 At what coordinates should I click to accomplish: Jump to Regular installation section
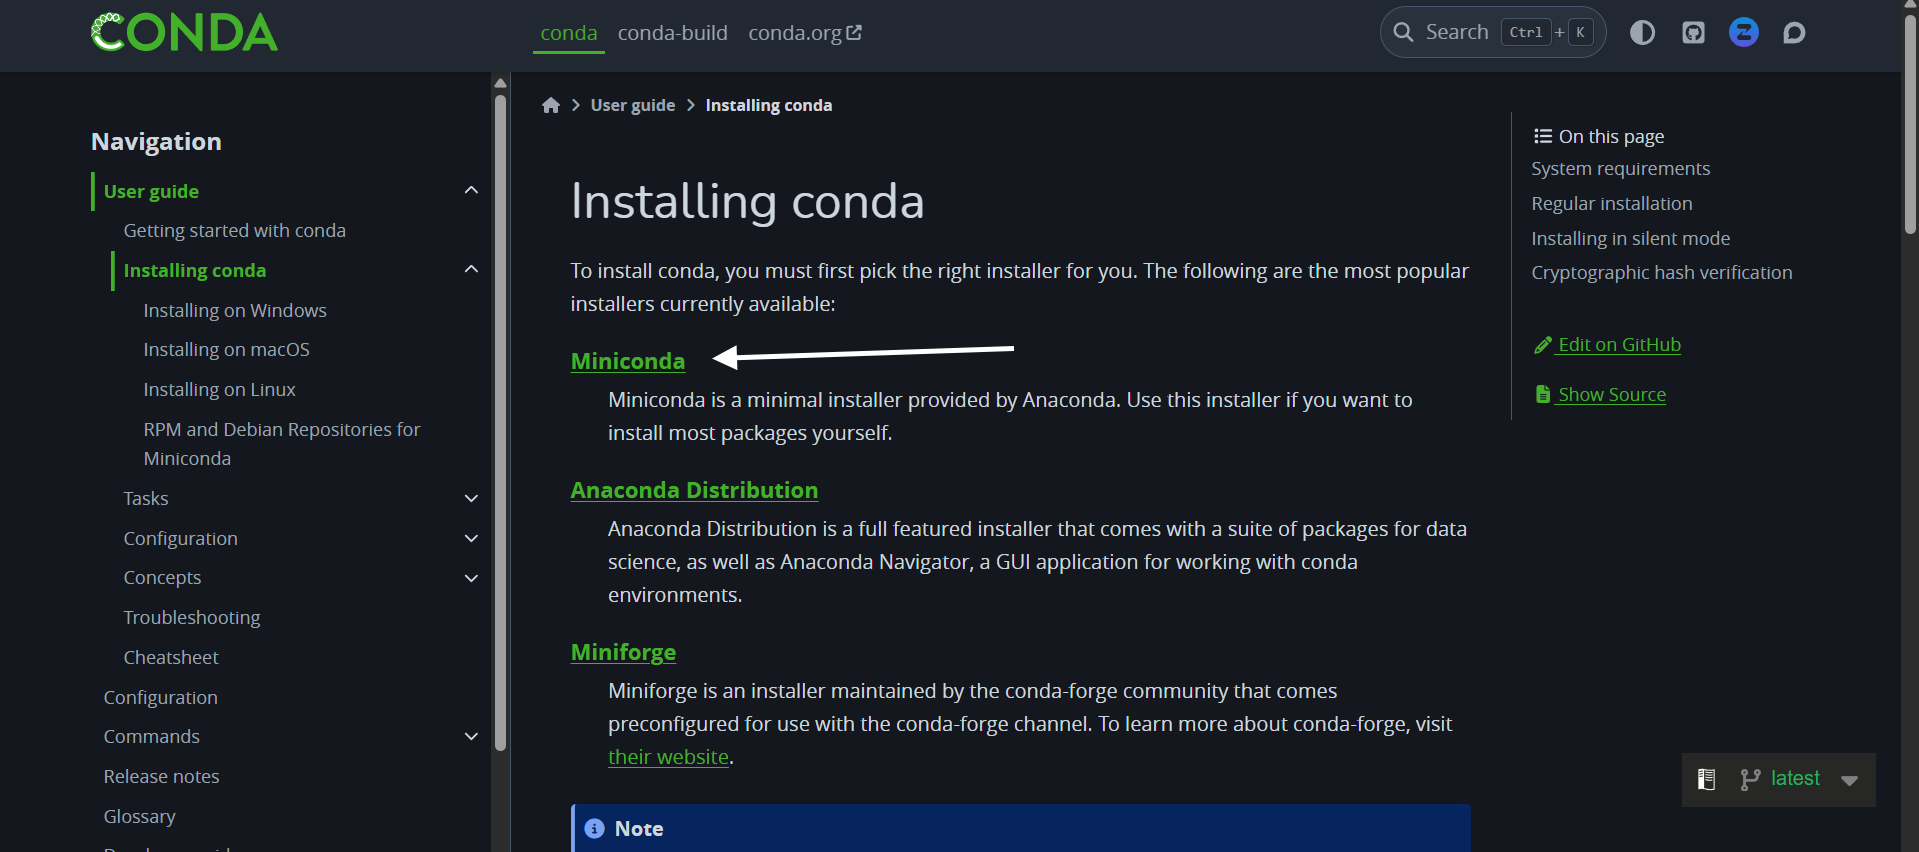1612,204
